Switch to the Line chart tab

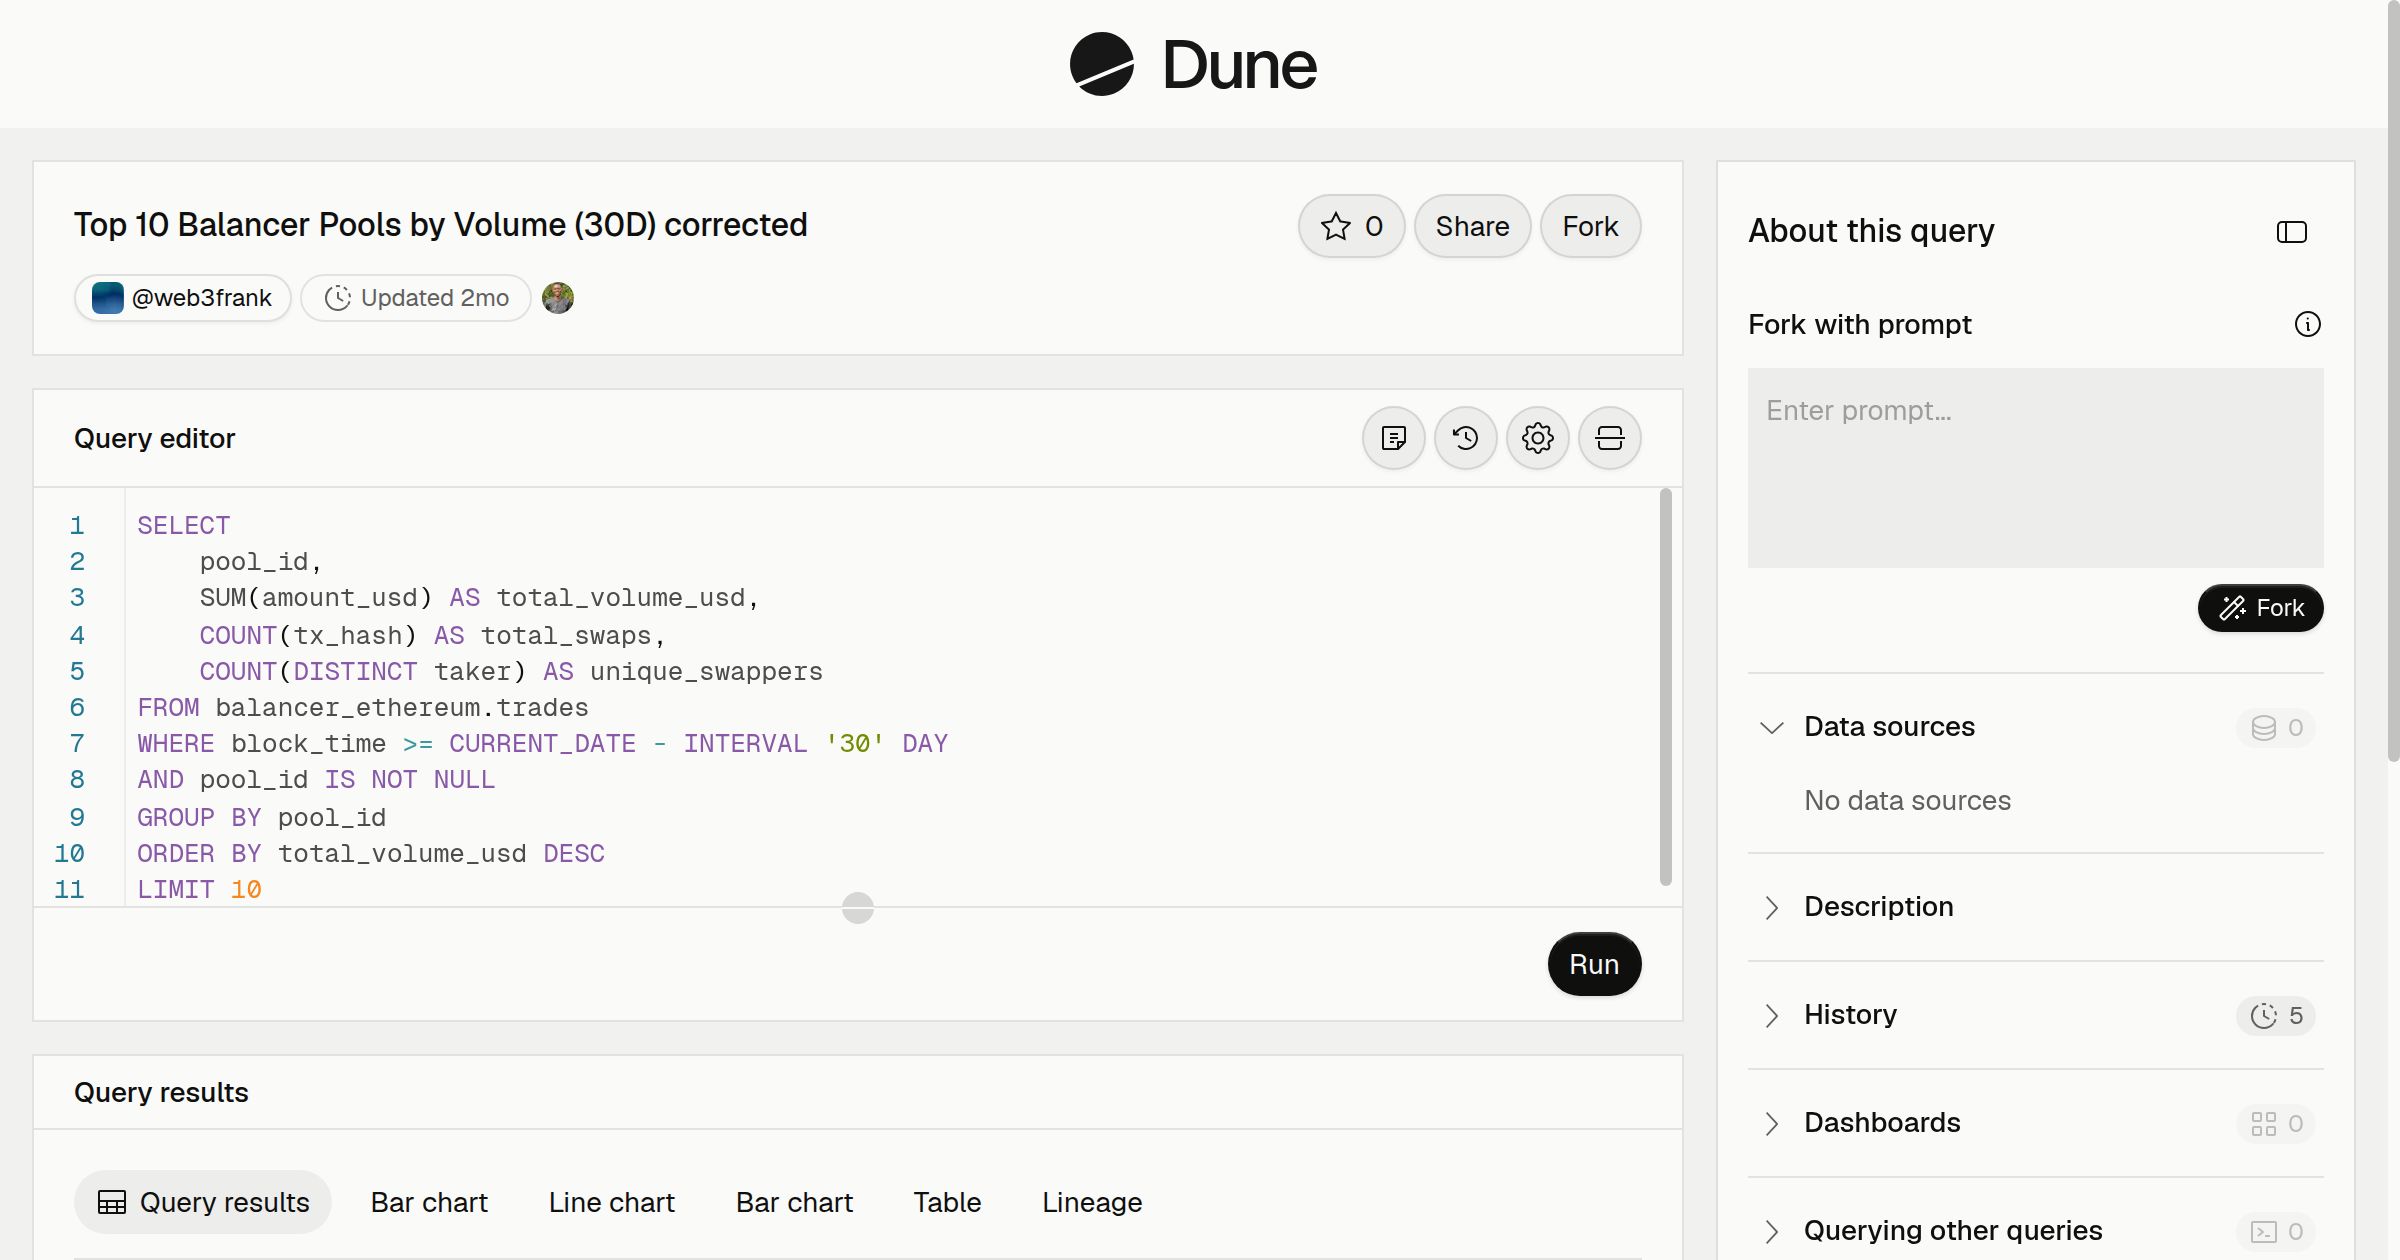(611, 1202)
